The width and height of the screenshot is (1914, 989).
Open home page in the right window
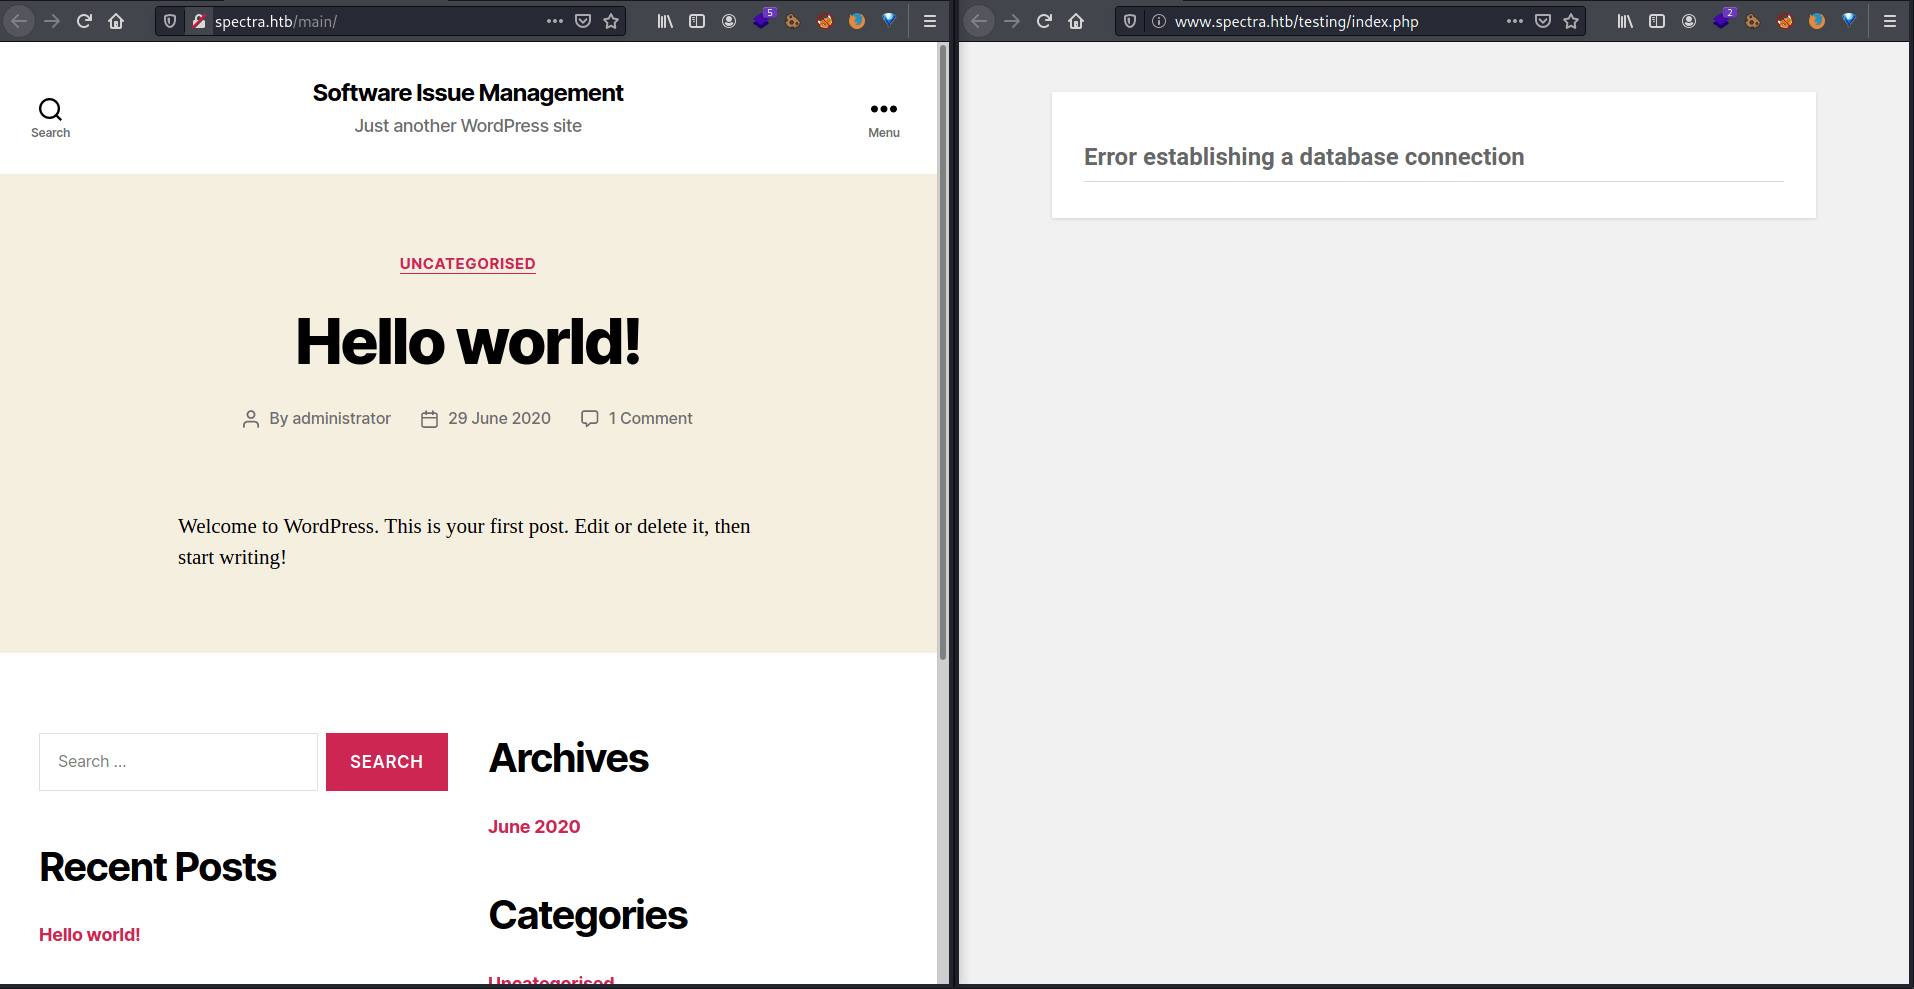tap(1076, 21)
